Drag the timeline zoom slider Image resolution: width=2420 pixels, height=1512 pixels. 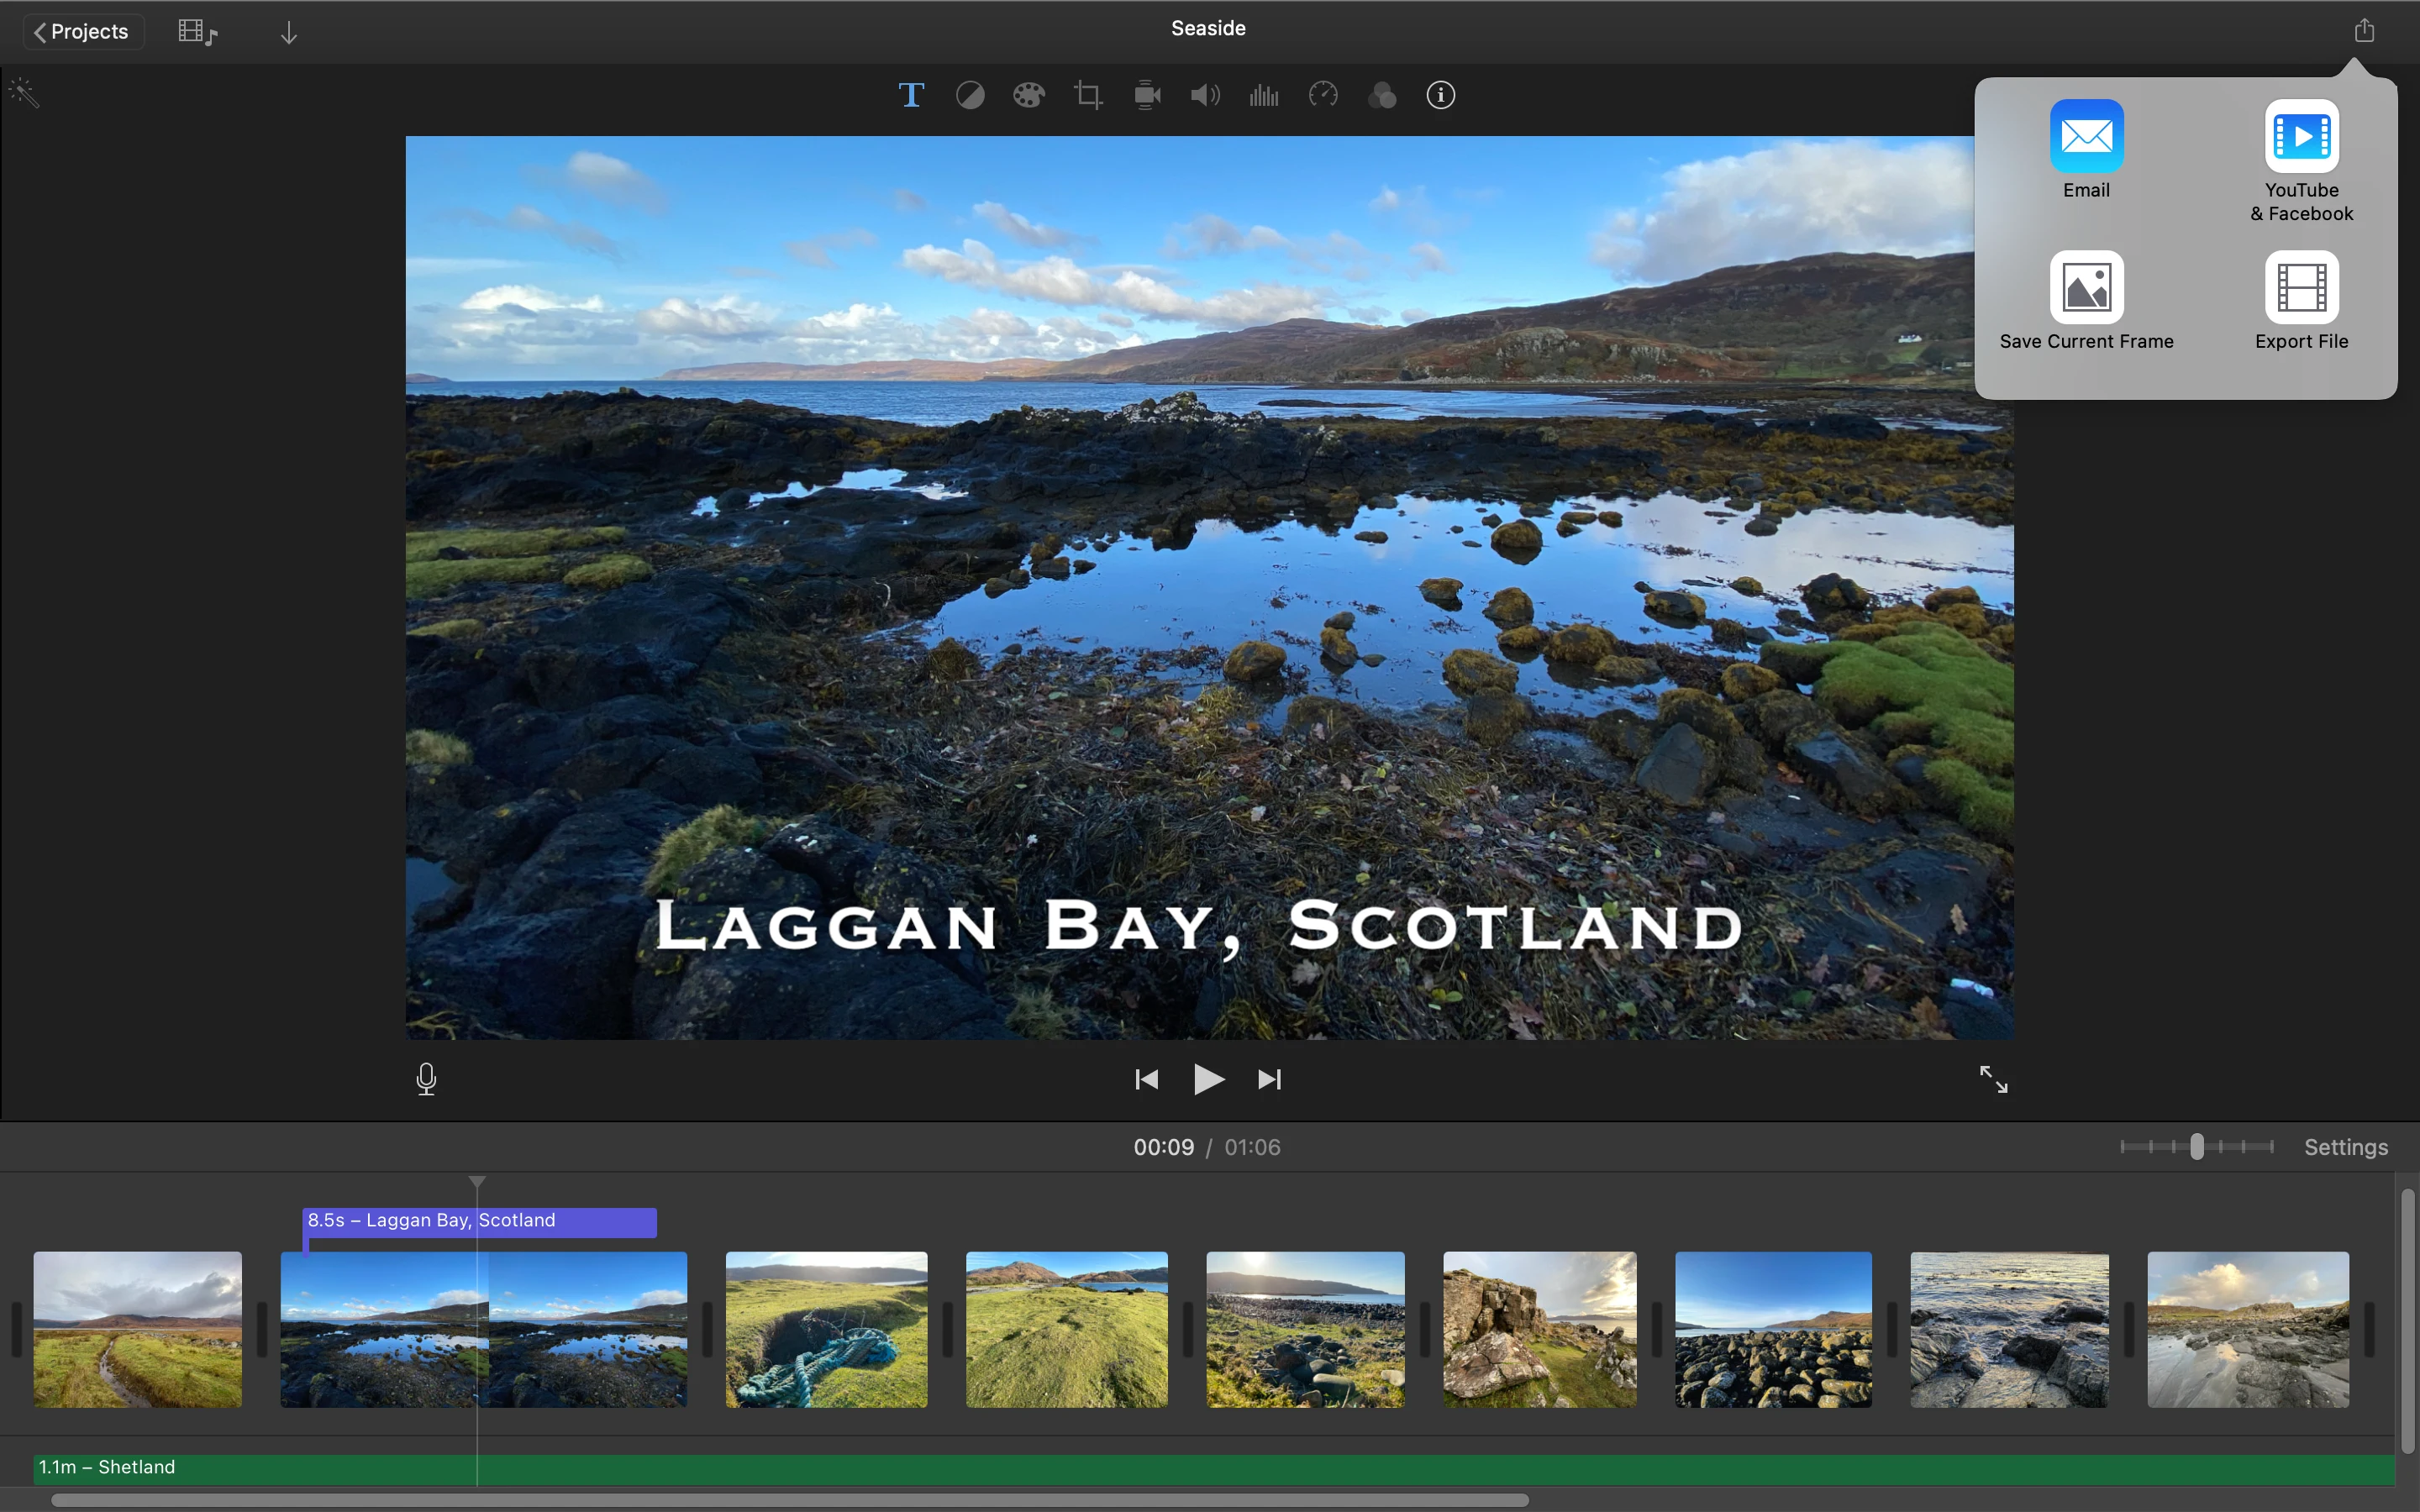point(2197,1147)
